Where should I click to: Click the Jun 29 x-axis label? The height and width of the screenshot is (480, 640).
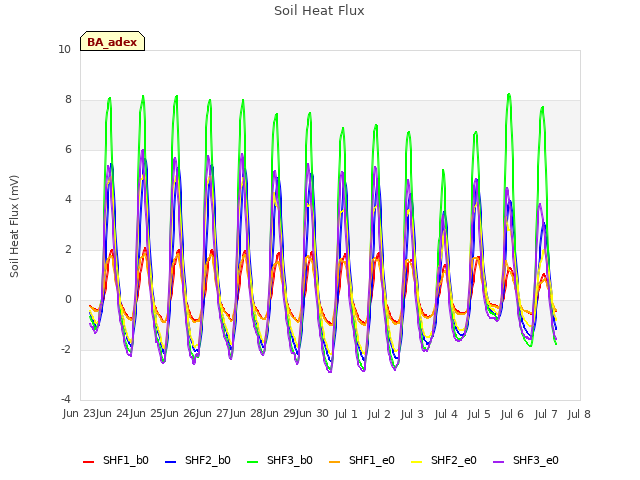(281, 414)
